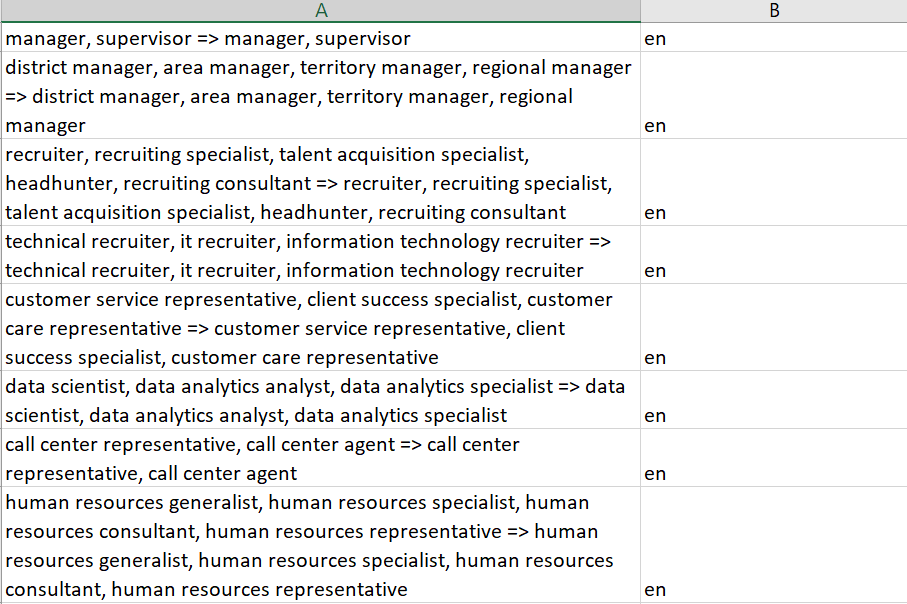Select the customer service representative cell
This screenshot has width=907, height=604.
pyautogui.click(x=320, y=327)
